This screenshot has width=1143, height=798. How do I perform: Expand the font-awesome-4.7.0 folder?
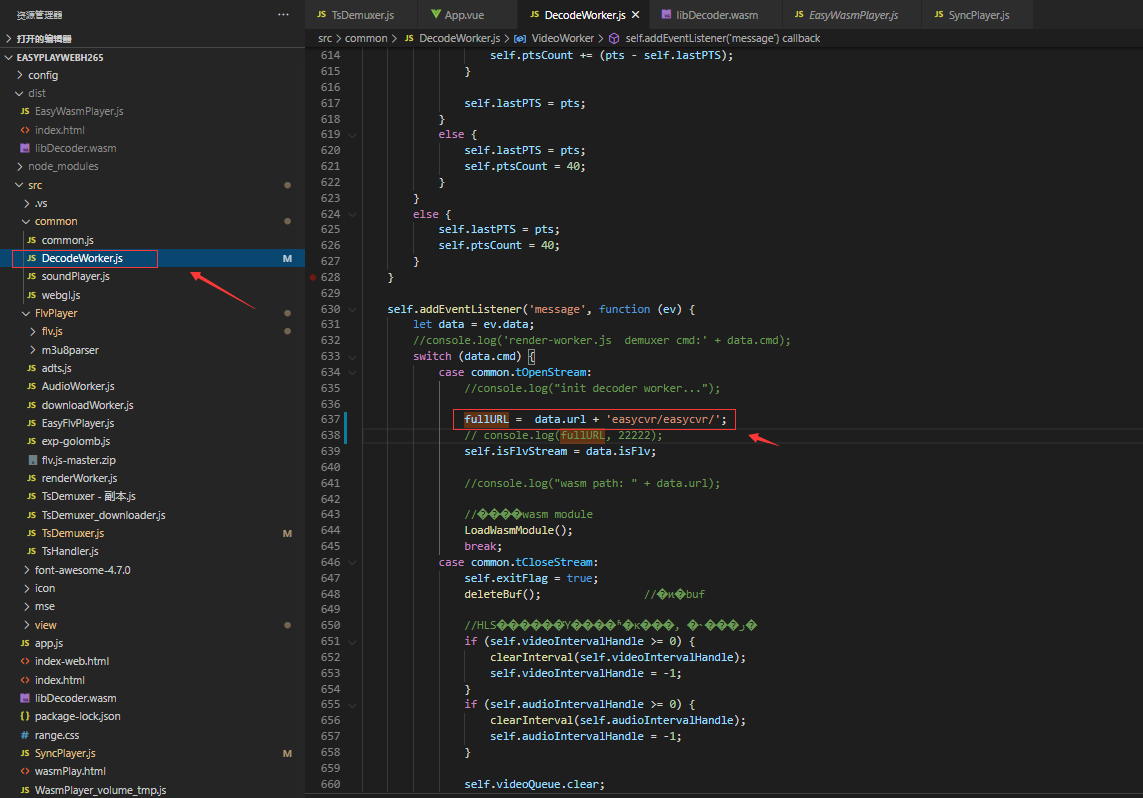pyautogui.click(x=152, y=570)
